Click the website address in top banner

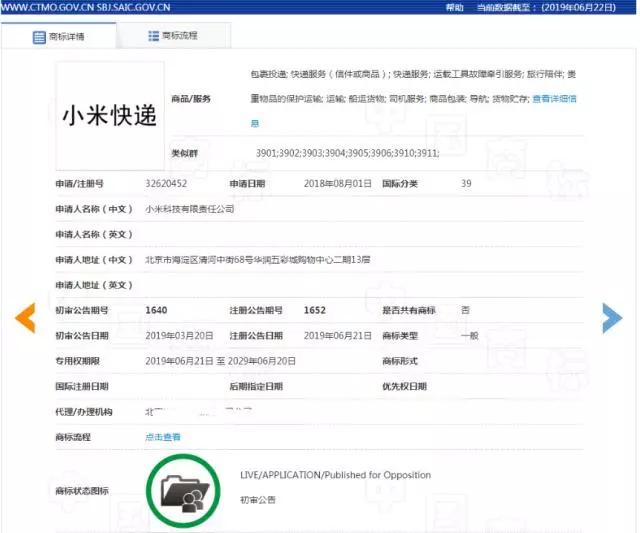(86, 7)
